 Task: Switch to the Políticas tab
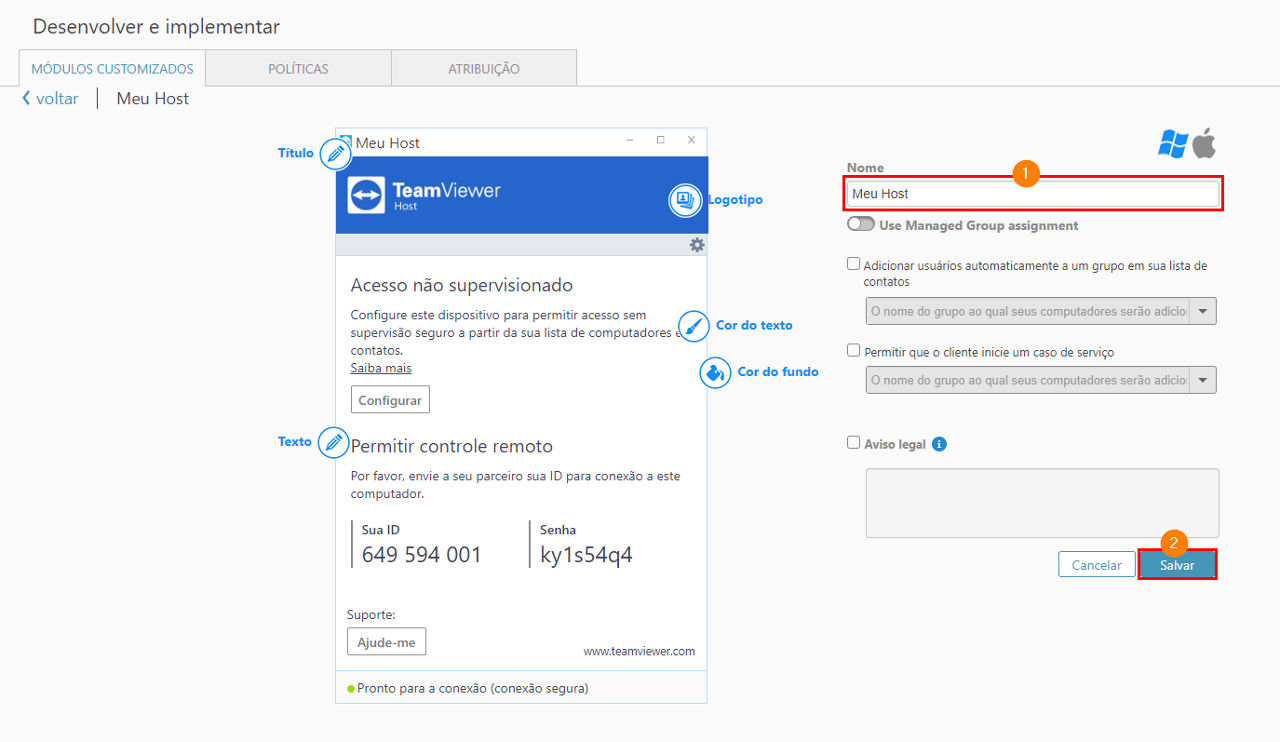298,69
